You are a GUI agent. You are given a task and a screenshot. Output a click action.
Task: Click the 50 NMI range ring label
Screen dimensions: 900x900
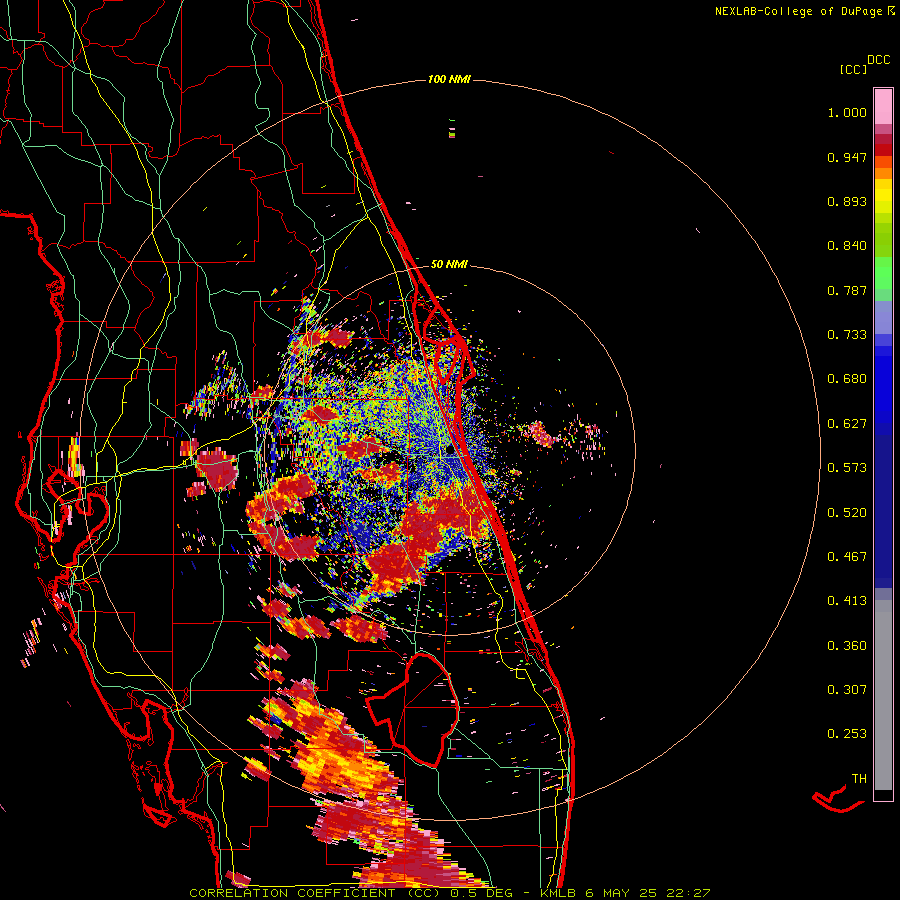(x=449, y=264)
